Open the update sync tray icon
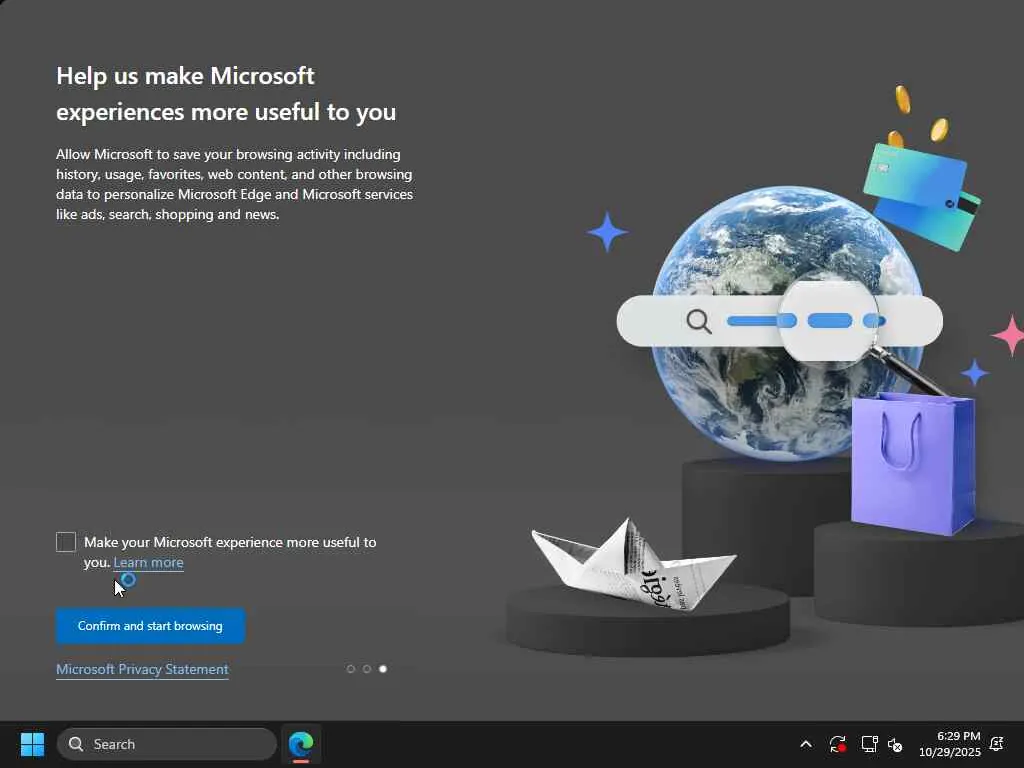The width and height of the screenshot is (1024, 768). pos(837,744)
